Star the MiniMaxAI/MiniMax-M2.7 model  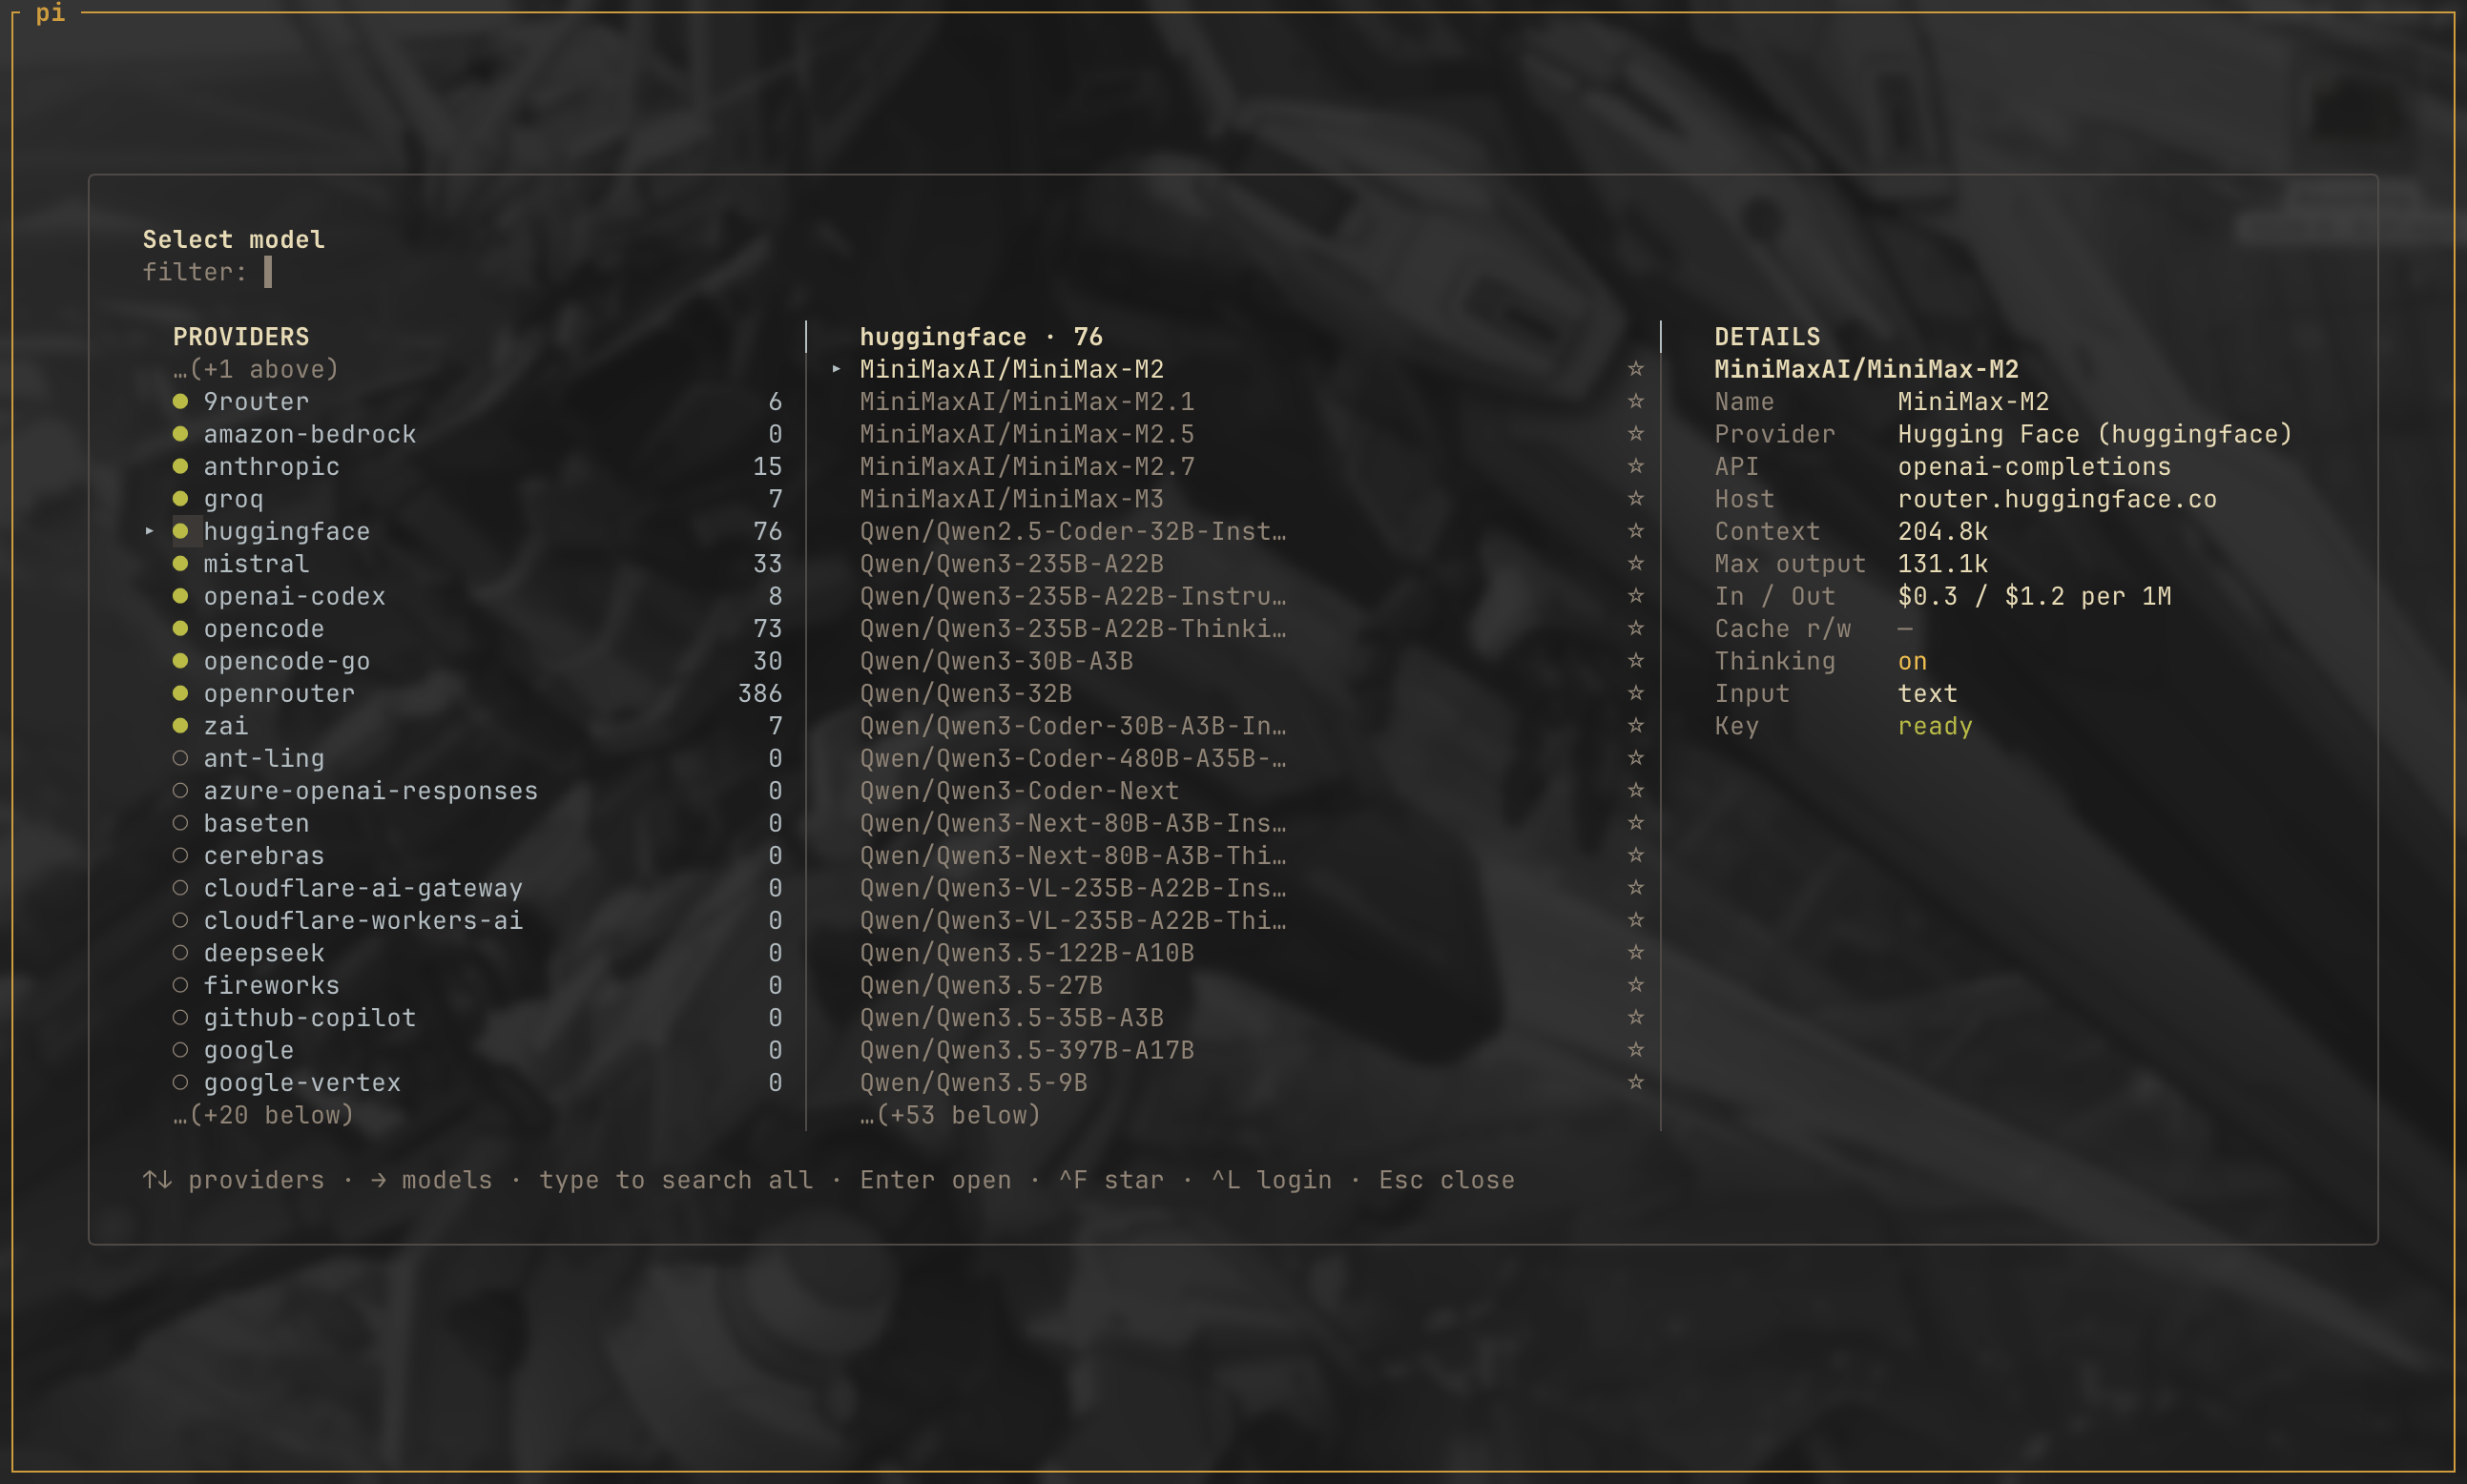click(1635, 466)
